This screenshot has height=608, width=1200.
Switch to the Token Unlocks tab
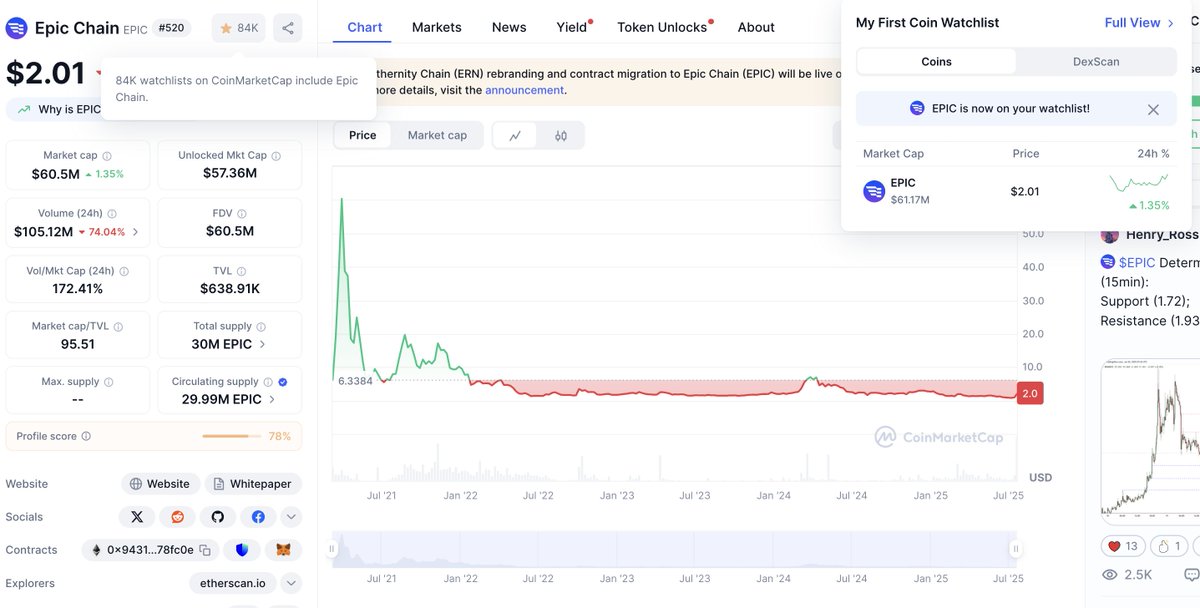tap(662, 27)
